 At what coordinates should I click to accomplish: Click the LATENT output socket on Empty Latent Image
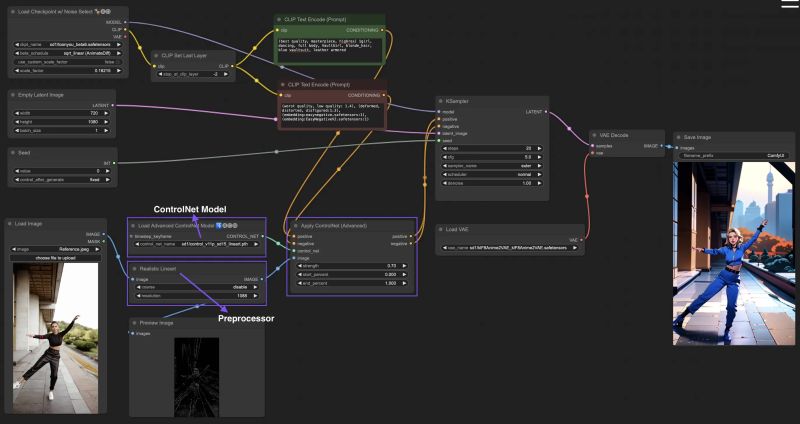113,106
